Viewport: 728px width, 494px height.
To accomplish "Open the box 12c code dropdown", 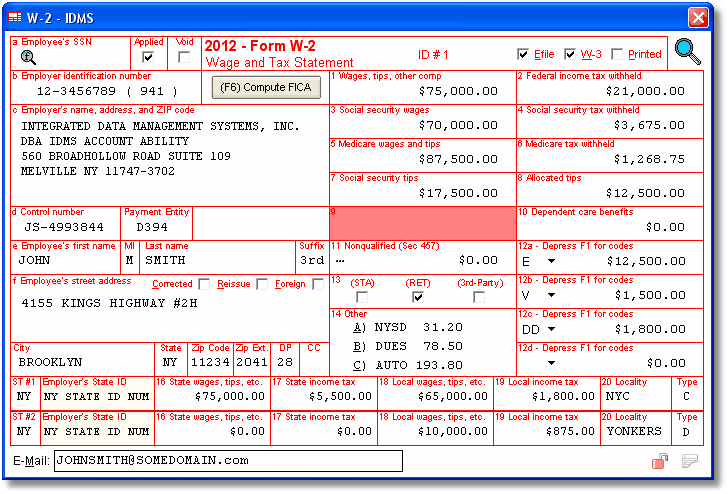I will pyautogui.click(x=551, y=329).
